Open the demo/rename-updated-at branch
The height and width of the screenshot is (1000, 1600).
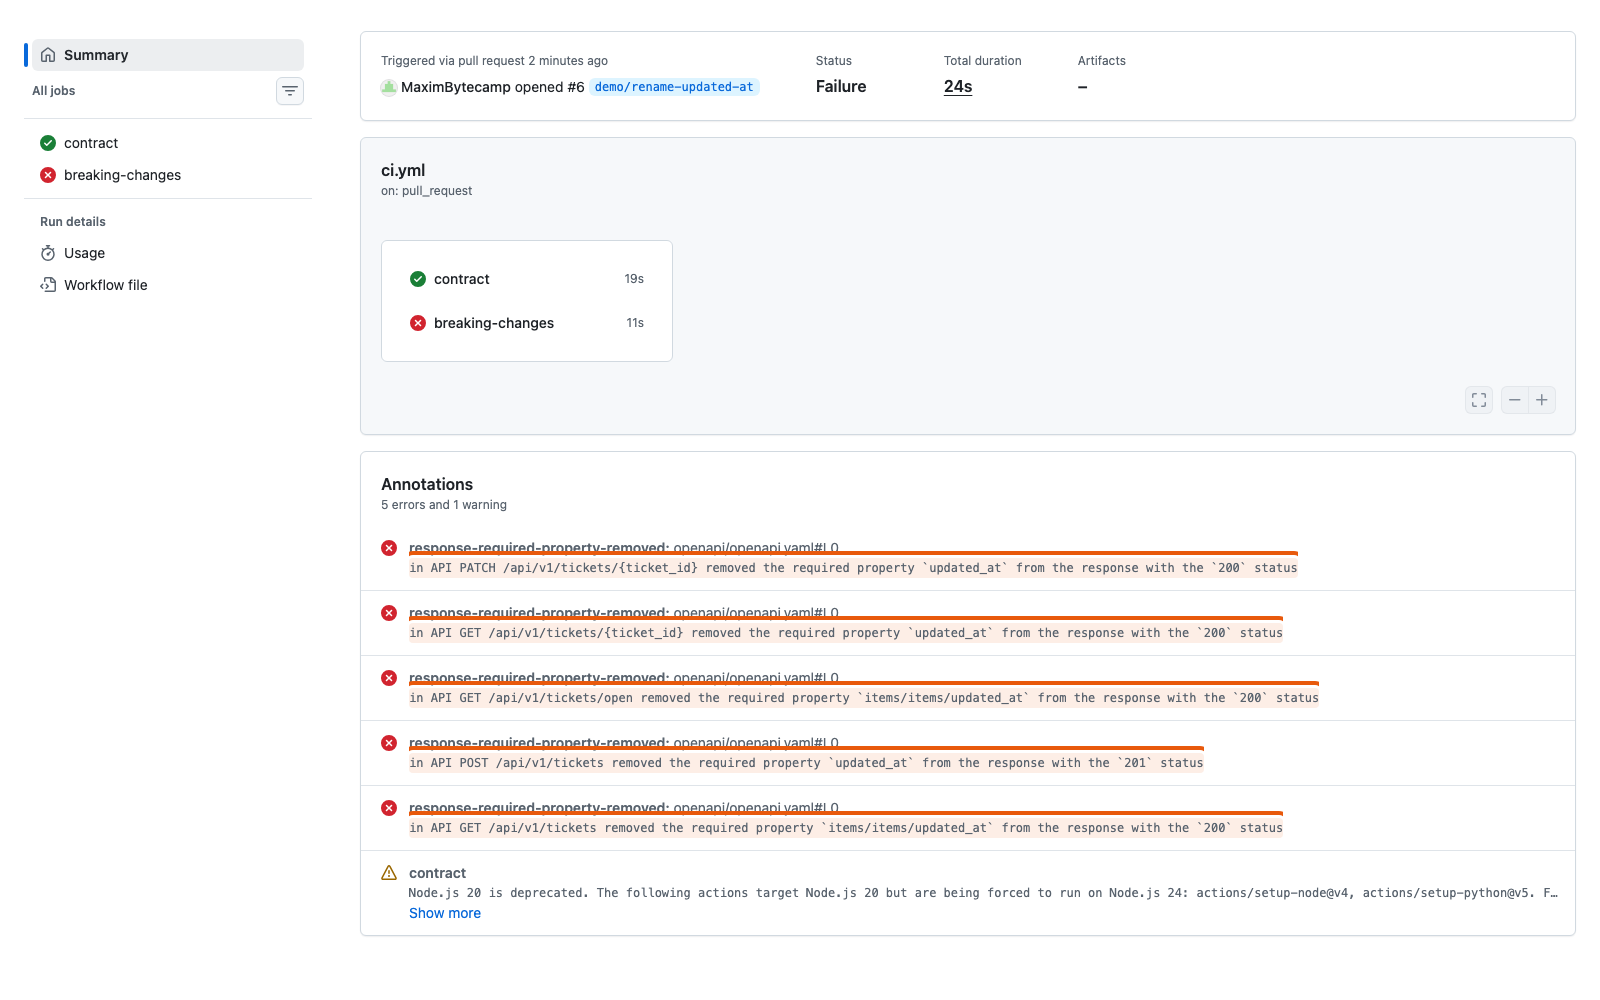674,87
